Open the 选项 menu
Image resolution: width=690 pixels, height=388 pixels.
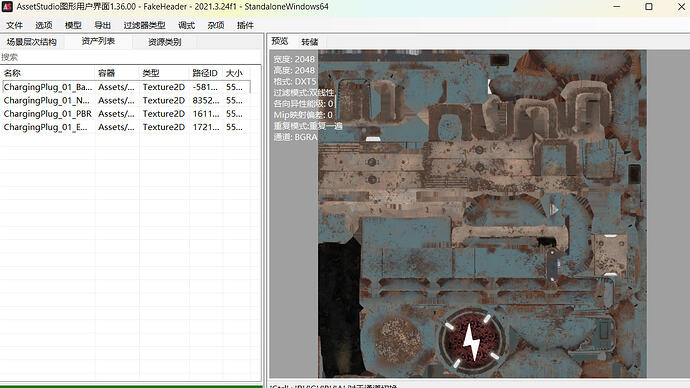coord(44,25)
